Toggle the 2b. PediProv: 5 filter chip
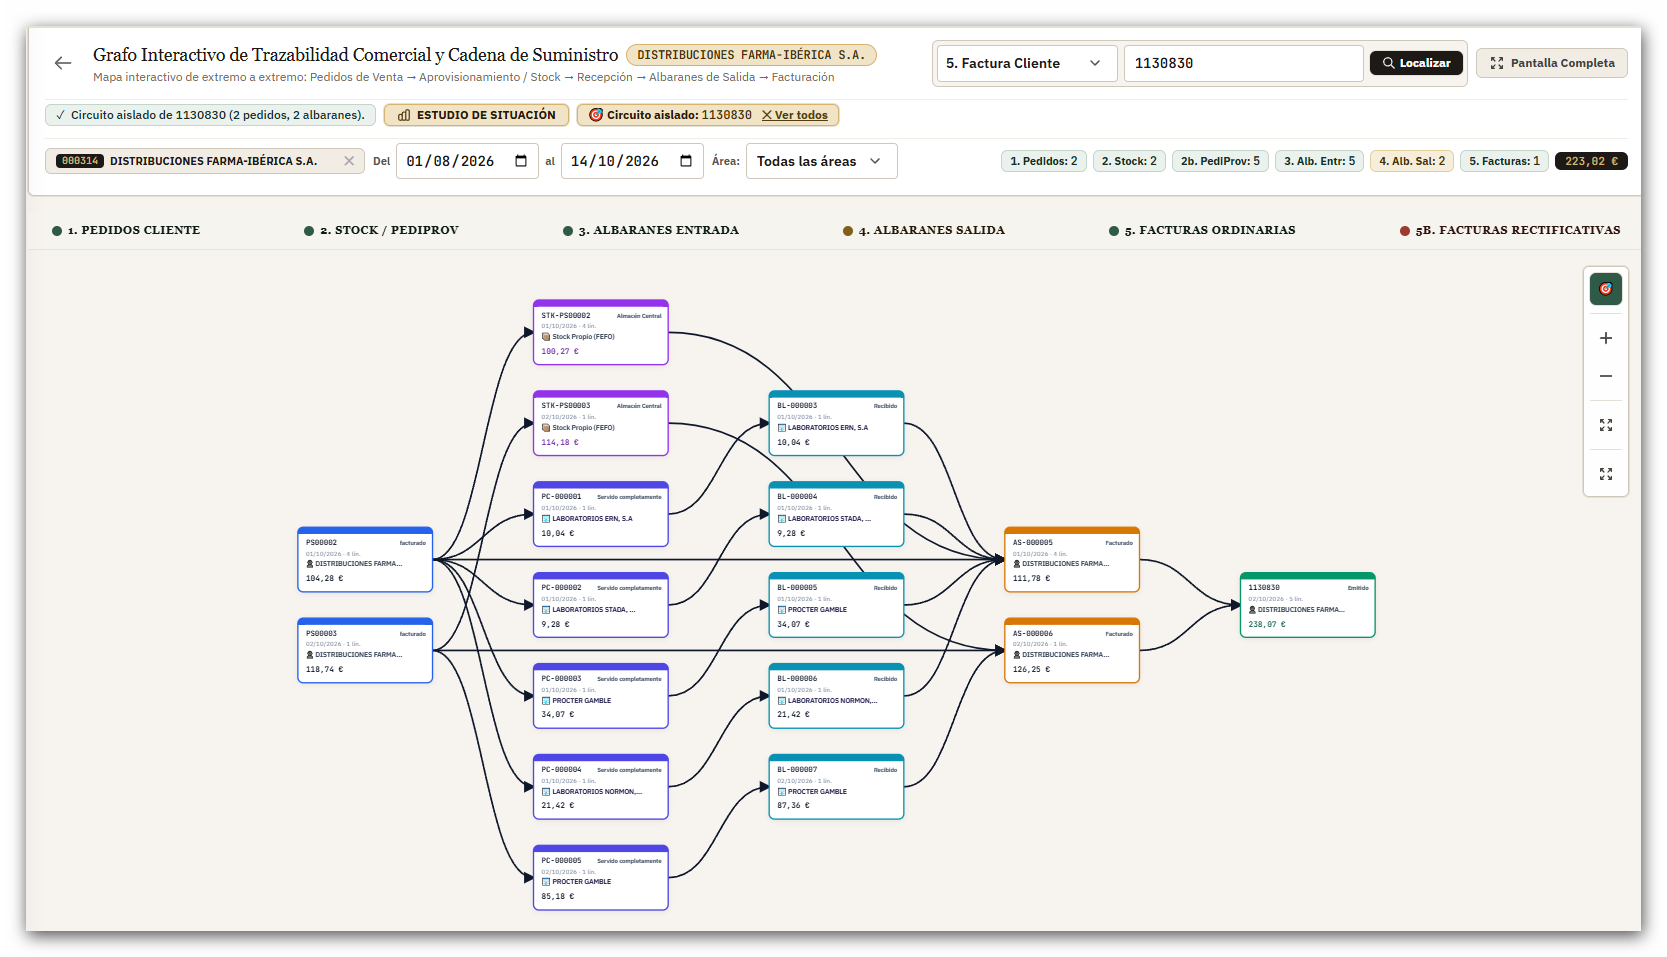 pos(1220,161)
